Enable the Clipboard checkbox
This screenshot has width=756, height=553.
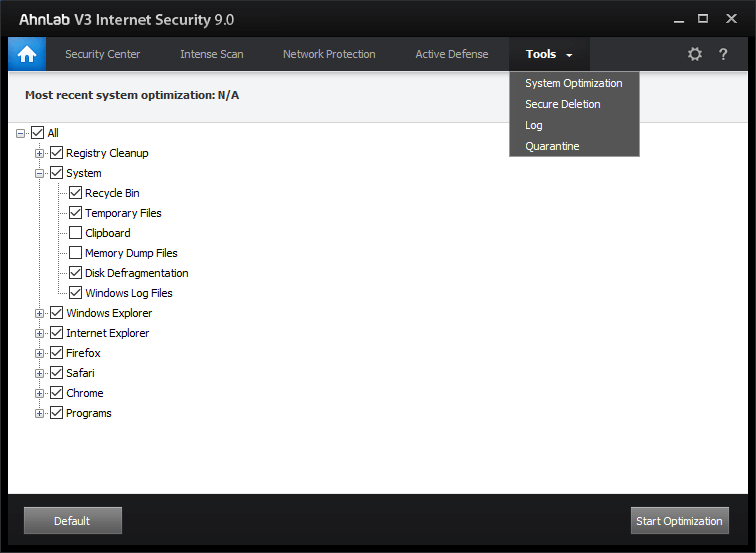[76, 233]
